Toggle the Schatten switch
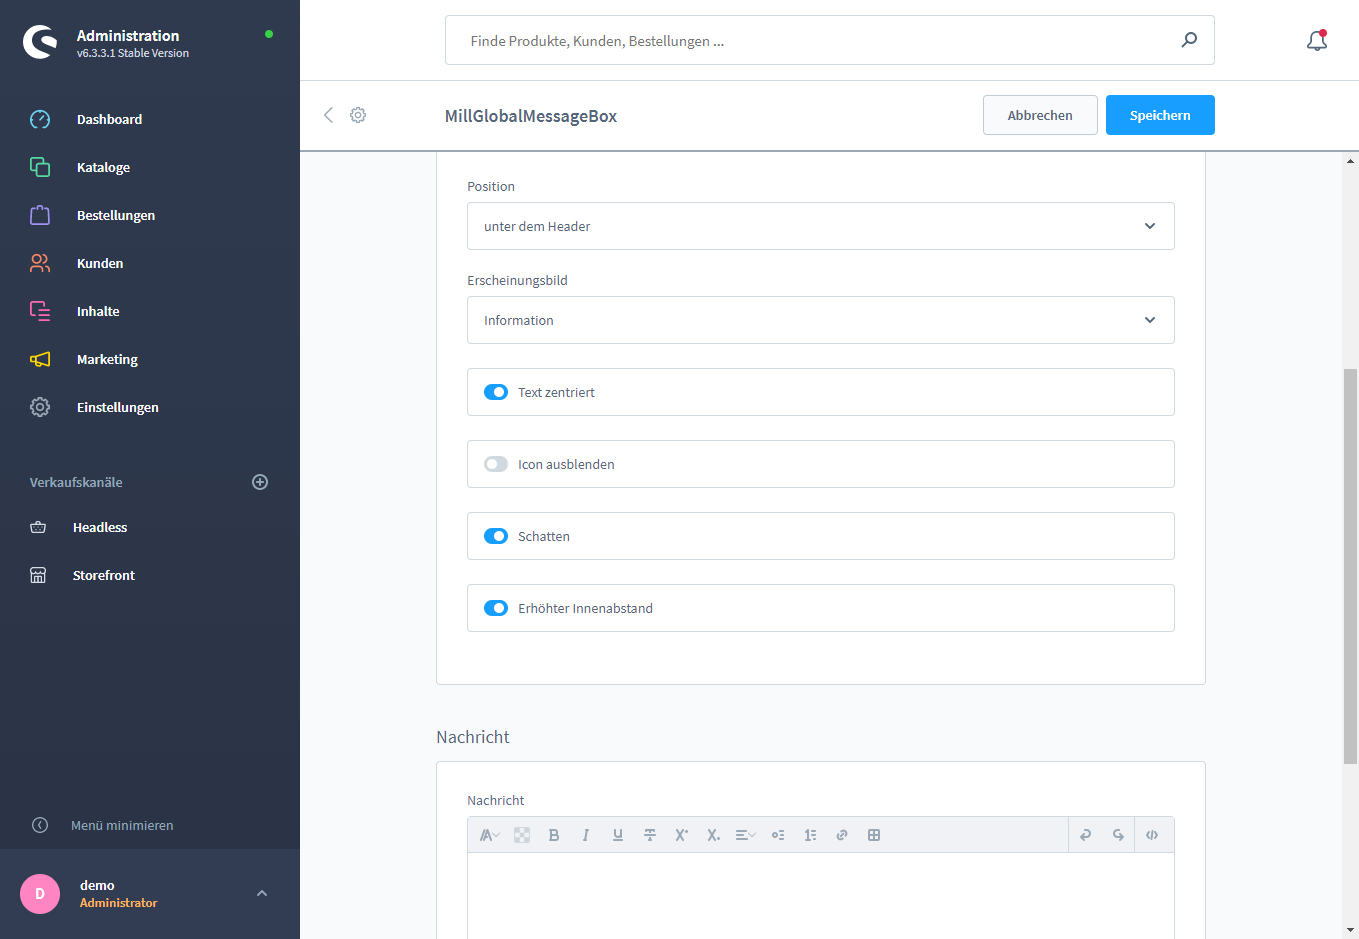The height and width of the screenshot is (939, 1359). tap(496, 536)
